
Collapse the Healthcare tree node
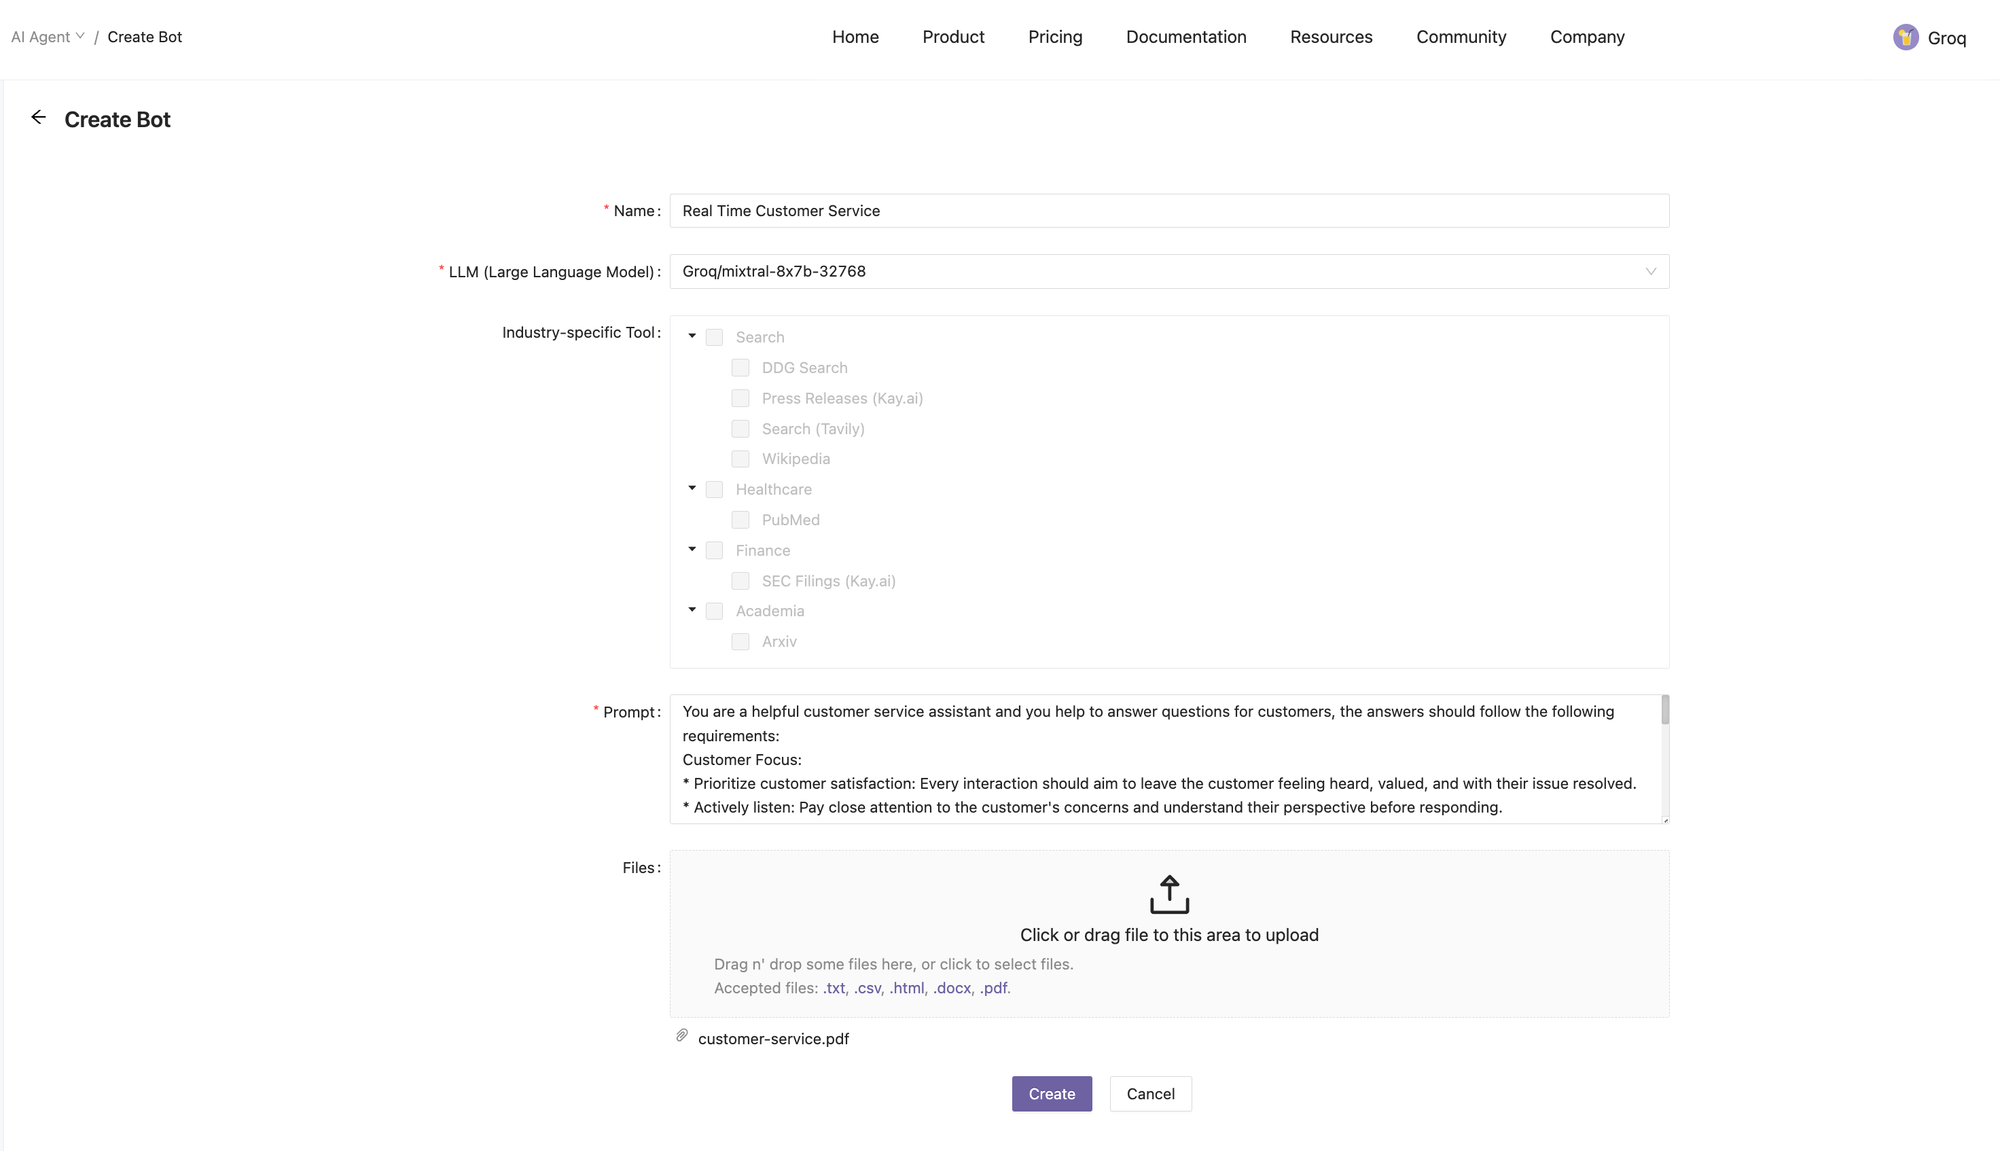[692, 489]
